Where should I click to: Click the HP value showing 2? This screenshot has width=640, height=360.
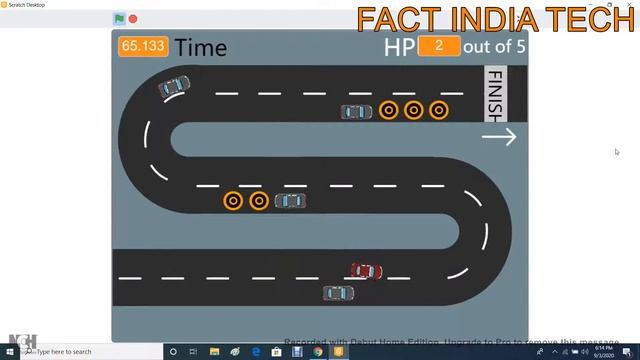(x=439, y=46)
